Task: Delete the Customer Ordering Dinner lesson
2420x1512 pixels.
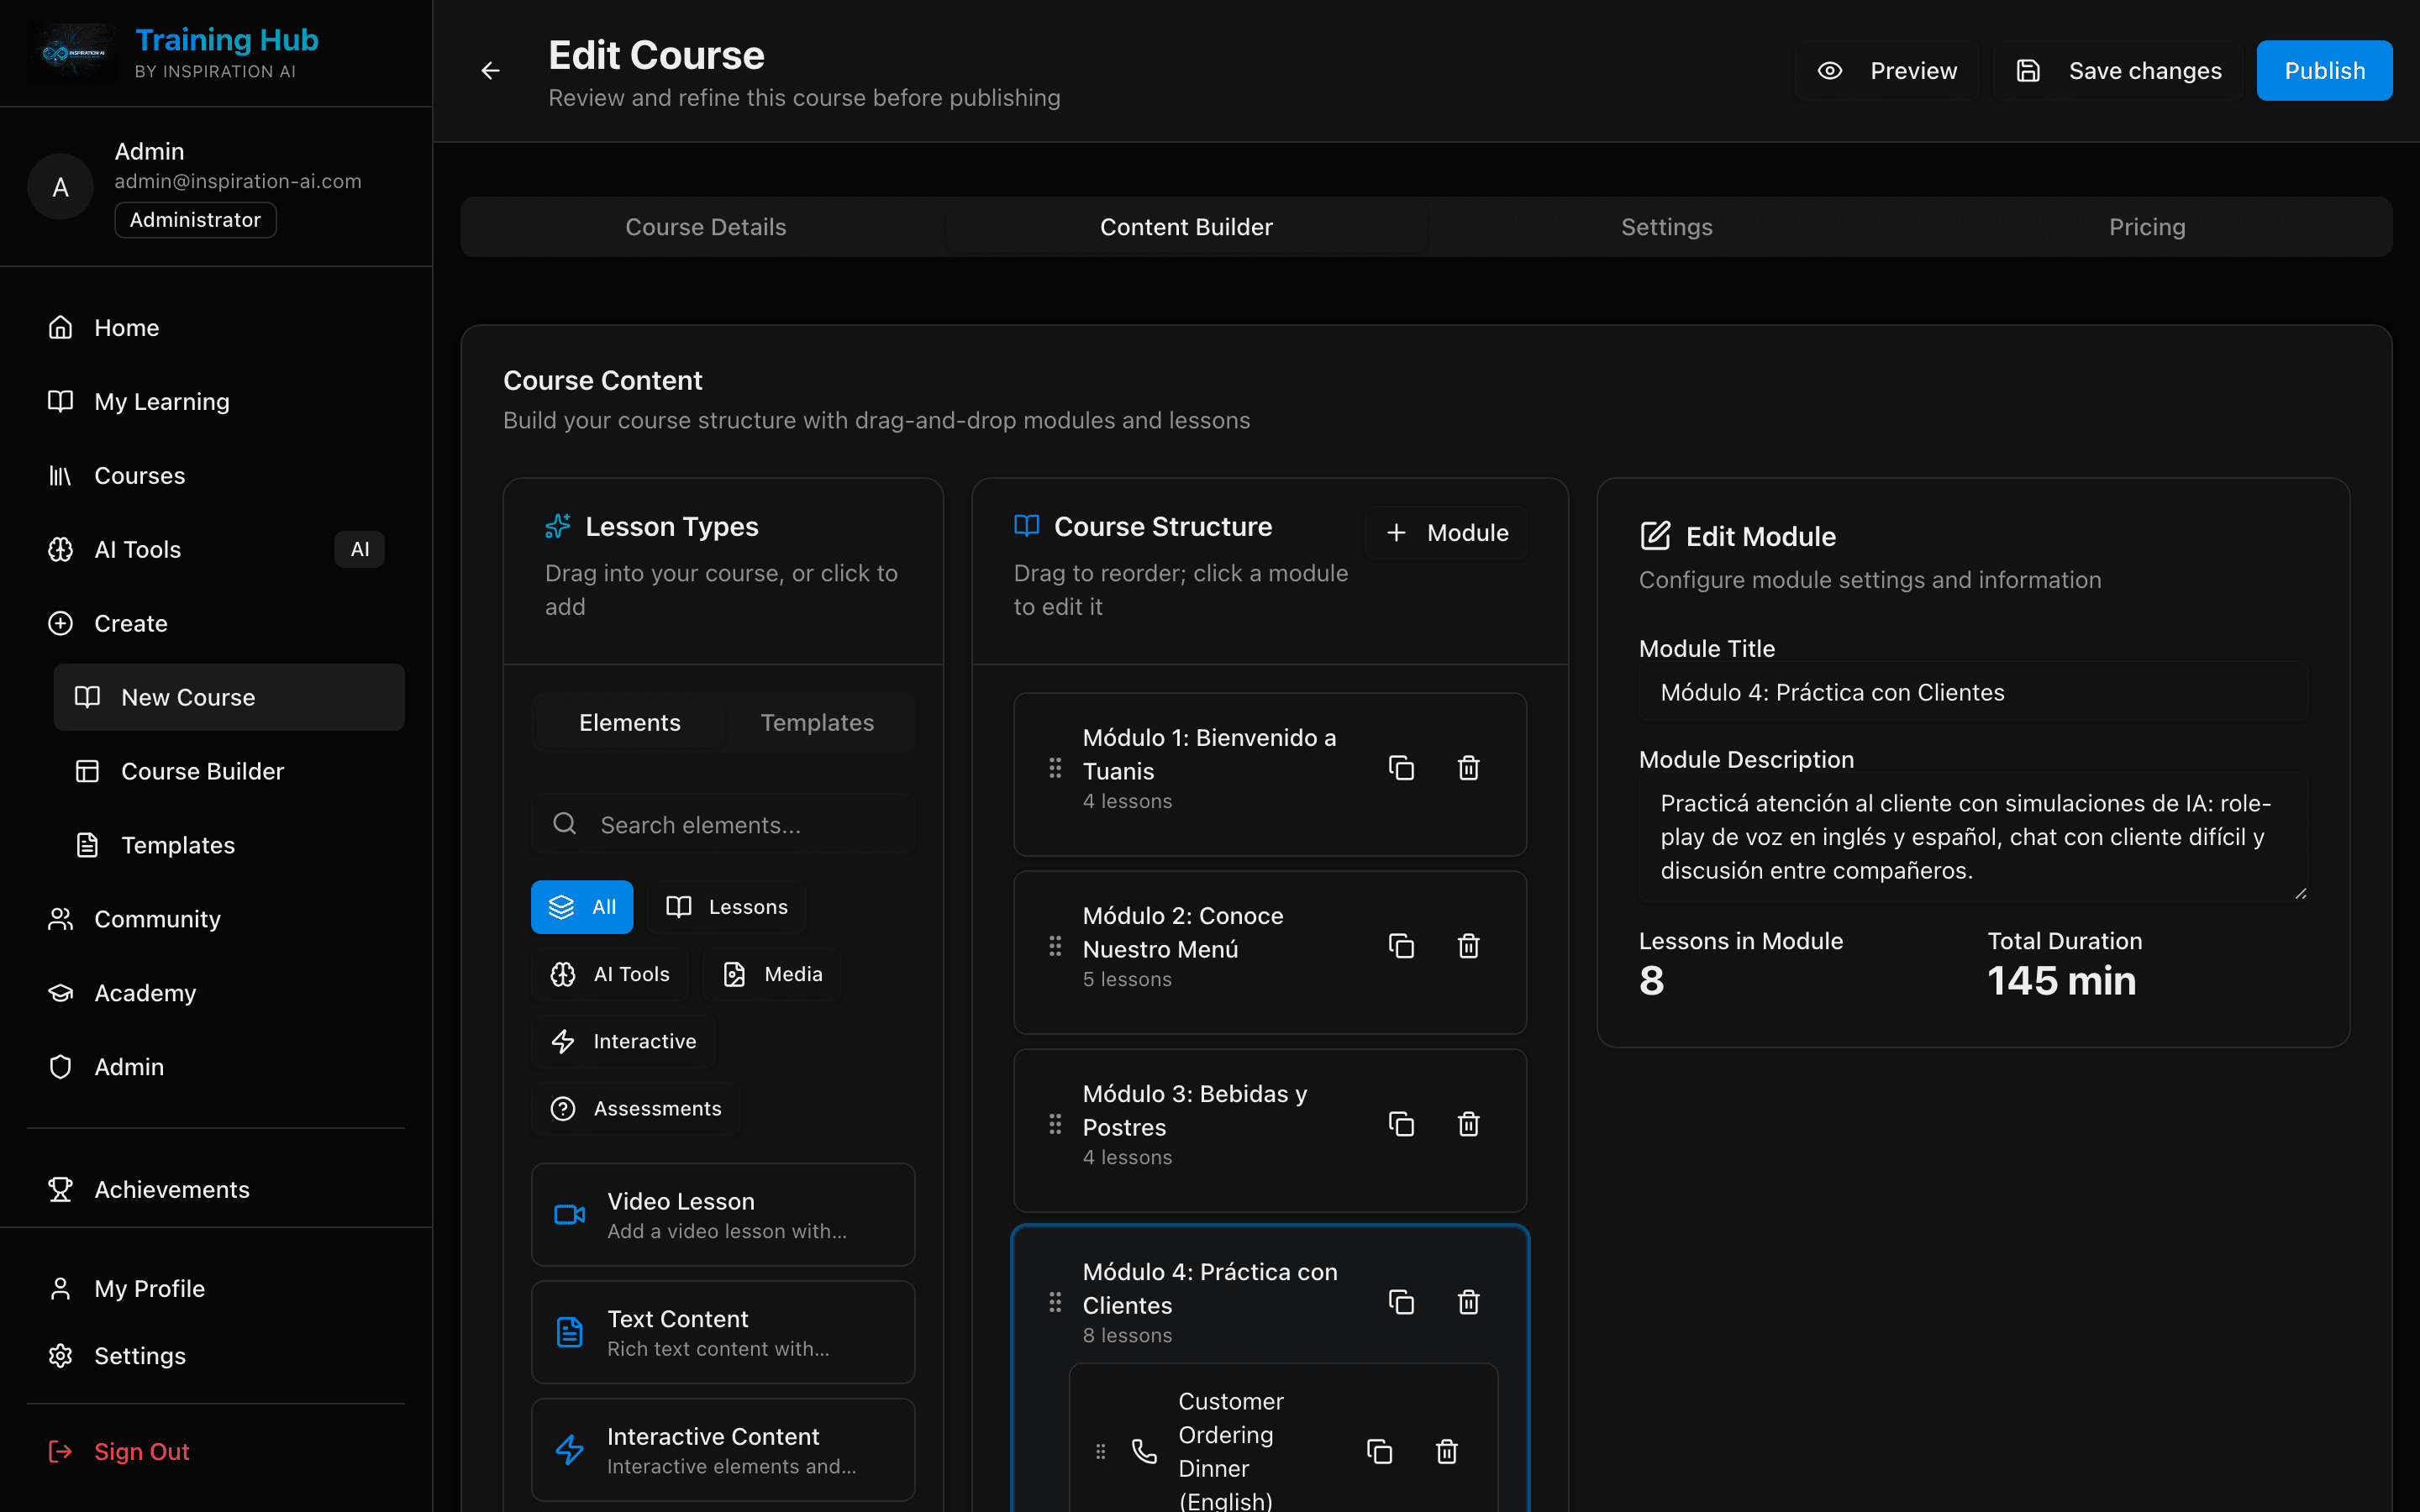Action: click(1446, 1451)
